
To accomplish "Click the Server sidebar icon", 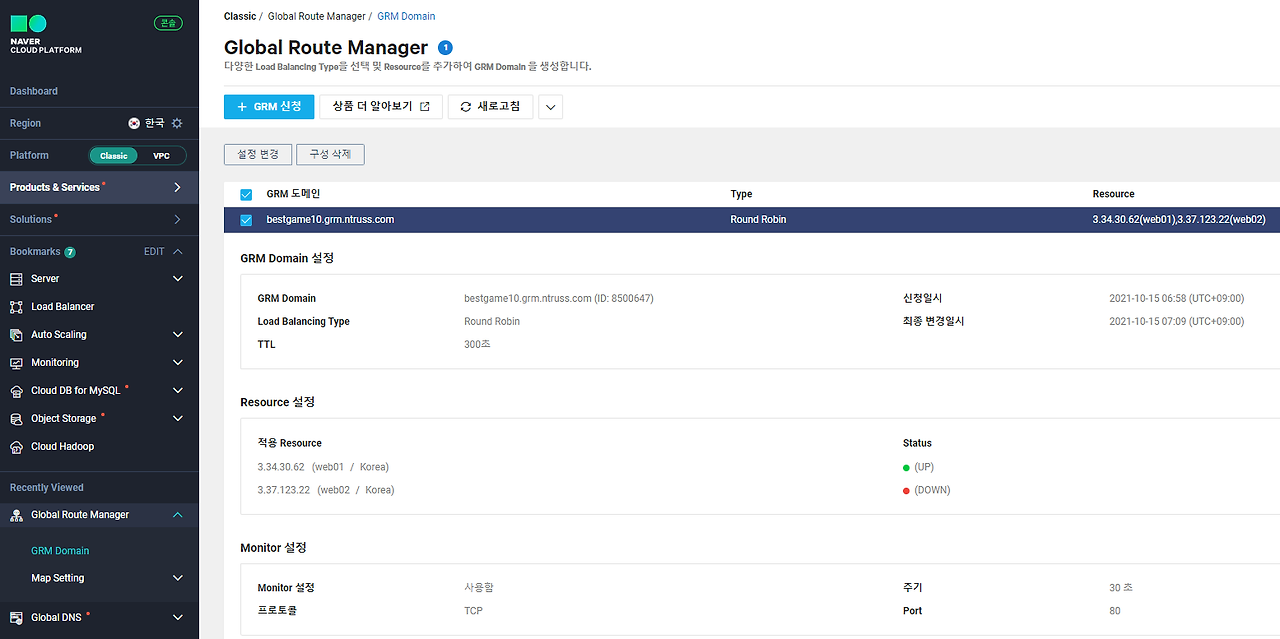I will click(16, 279).
